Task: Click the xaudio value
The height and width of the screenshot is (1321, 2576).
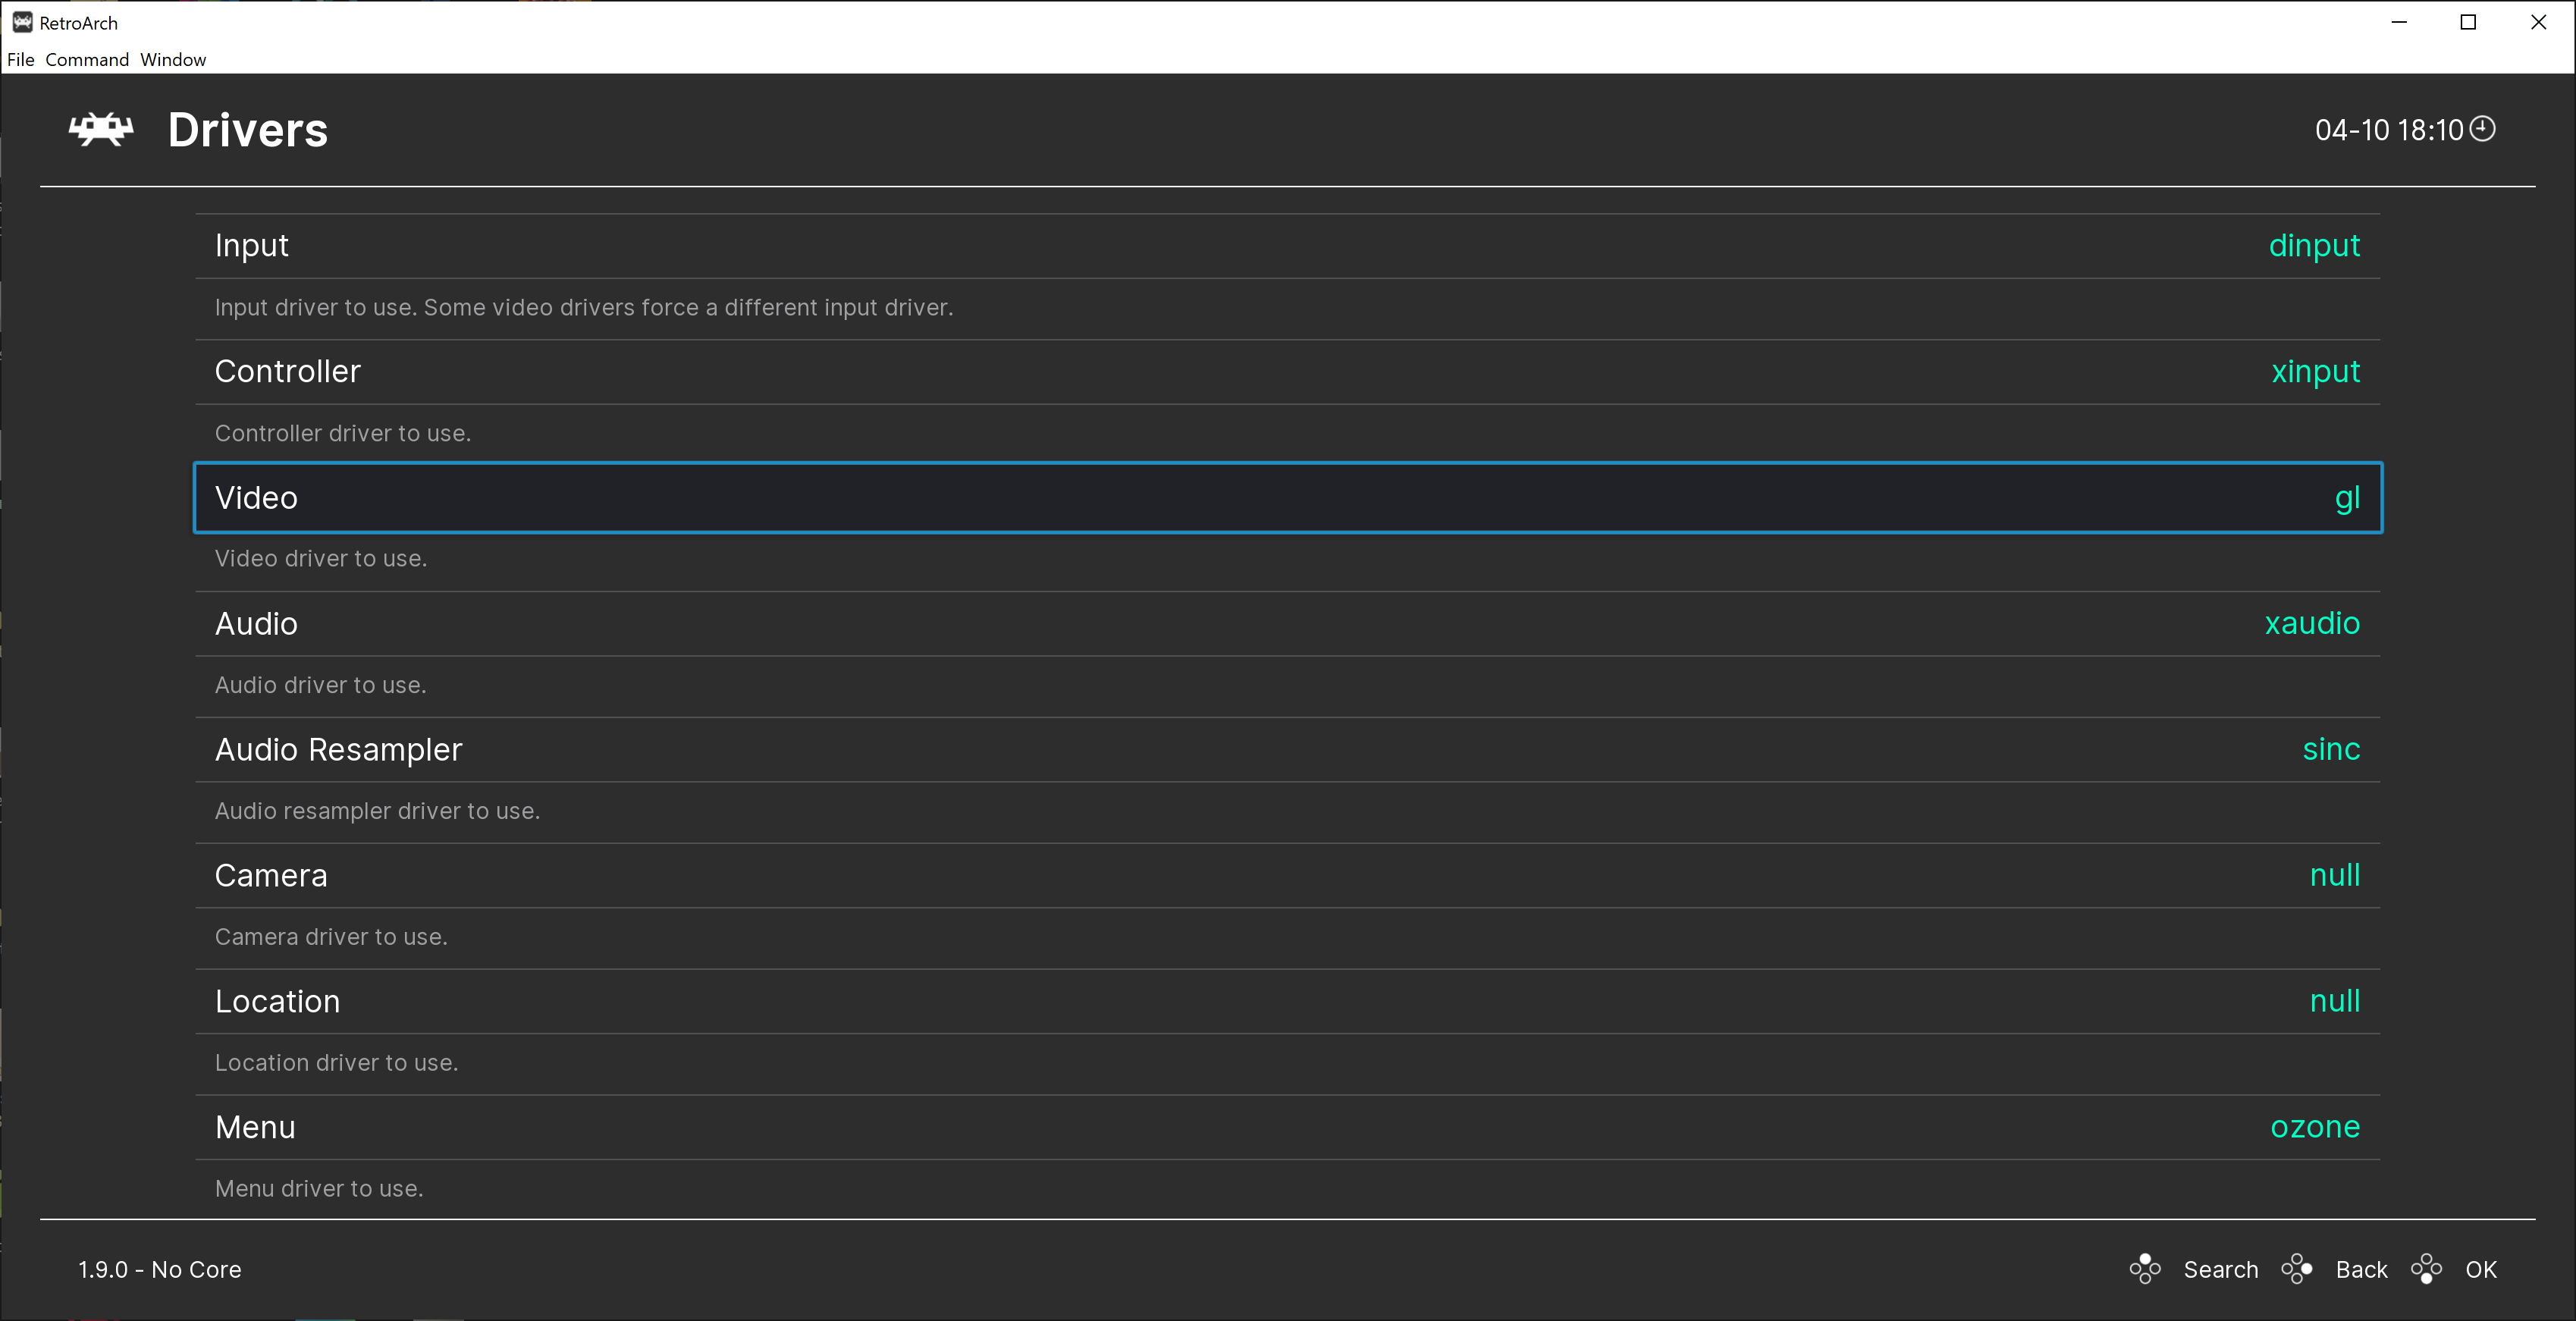Action: [x=2312, y=624]
